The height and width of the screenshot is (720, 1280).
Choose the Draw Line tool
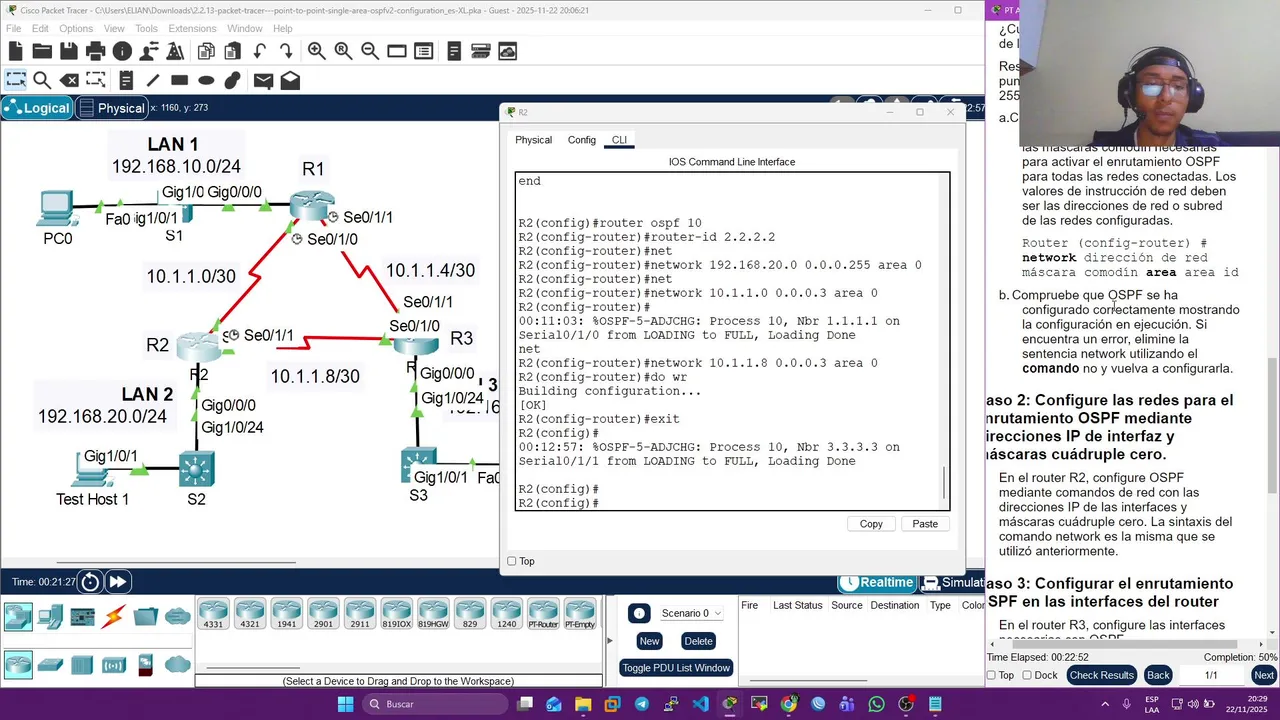pyautogui.click(x=152, y=80)
